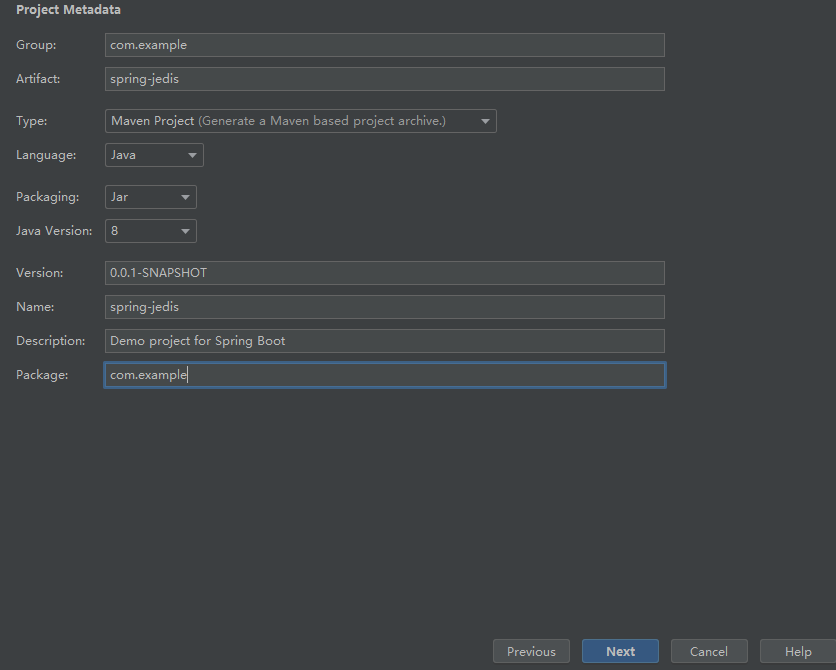Cancel the project wizard
This screenshot has height=670, width=836.
click(709, 651)
